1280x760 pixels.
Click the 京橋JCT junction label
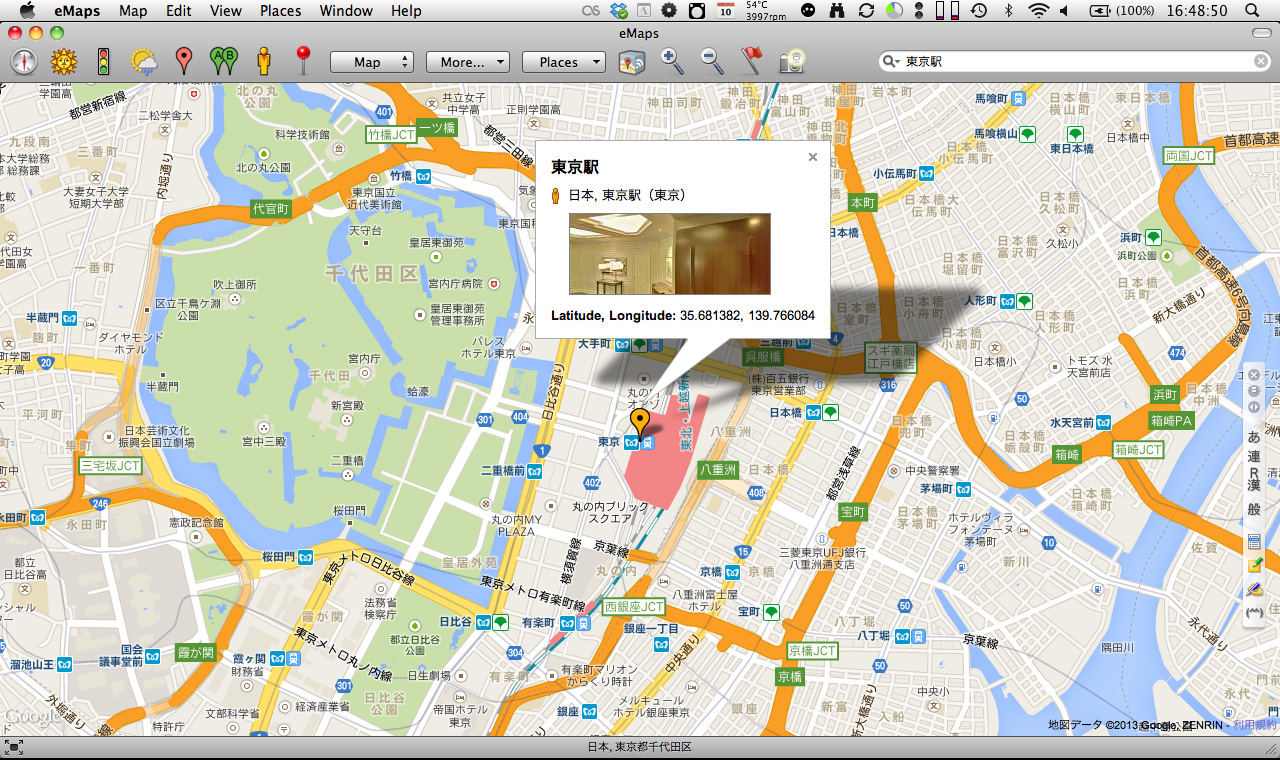[812, 651]
